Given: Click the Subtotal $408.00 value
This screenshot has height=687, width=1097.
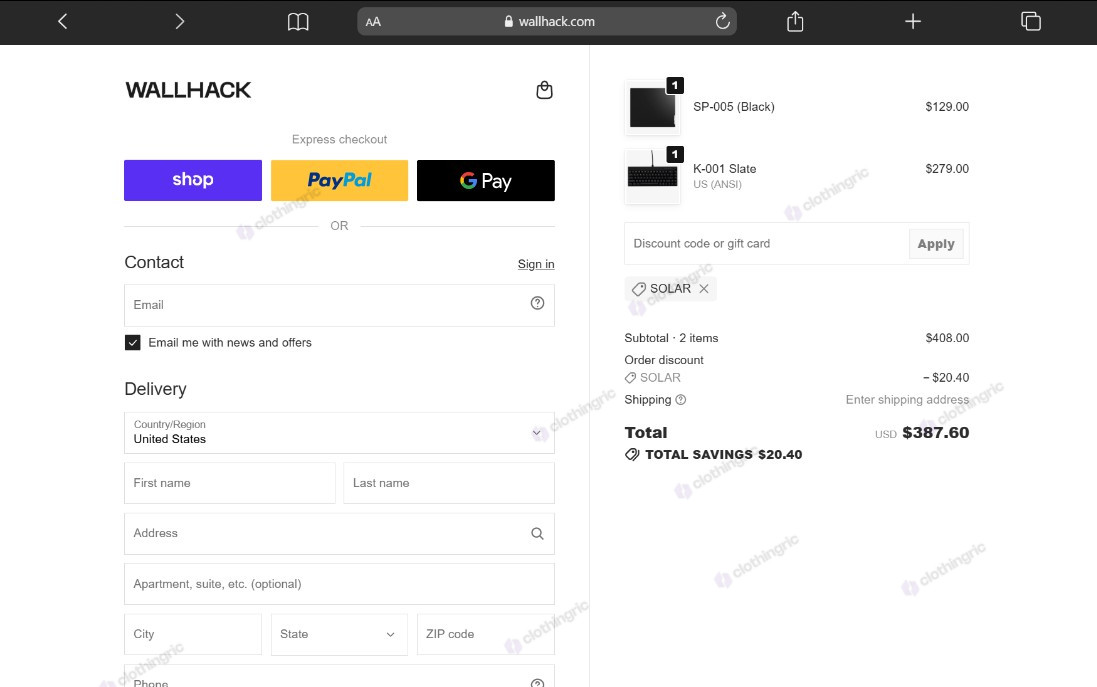Looking at the screenshot, I should click(x=947, y=338).
